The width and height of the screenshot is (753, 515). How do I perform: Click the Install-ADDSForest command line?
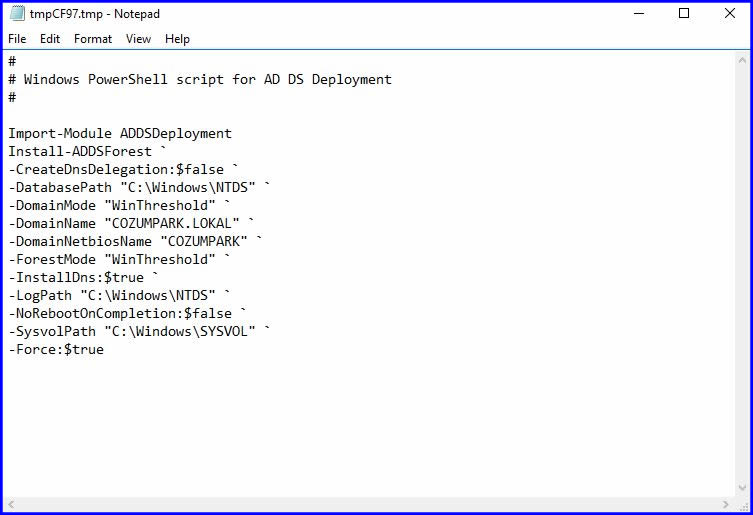[x=80, y=152]
